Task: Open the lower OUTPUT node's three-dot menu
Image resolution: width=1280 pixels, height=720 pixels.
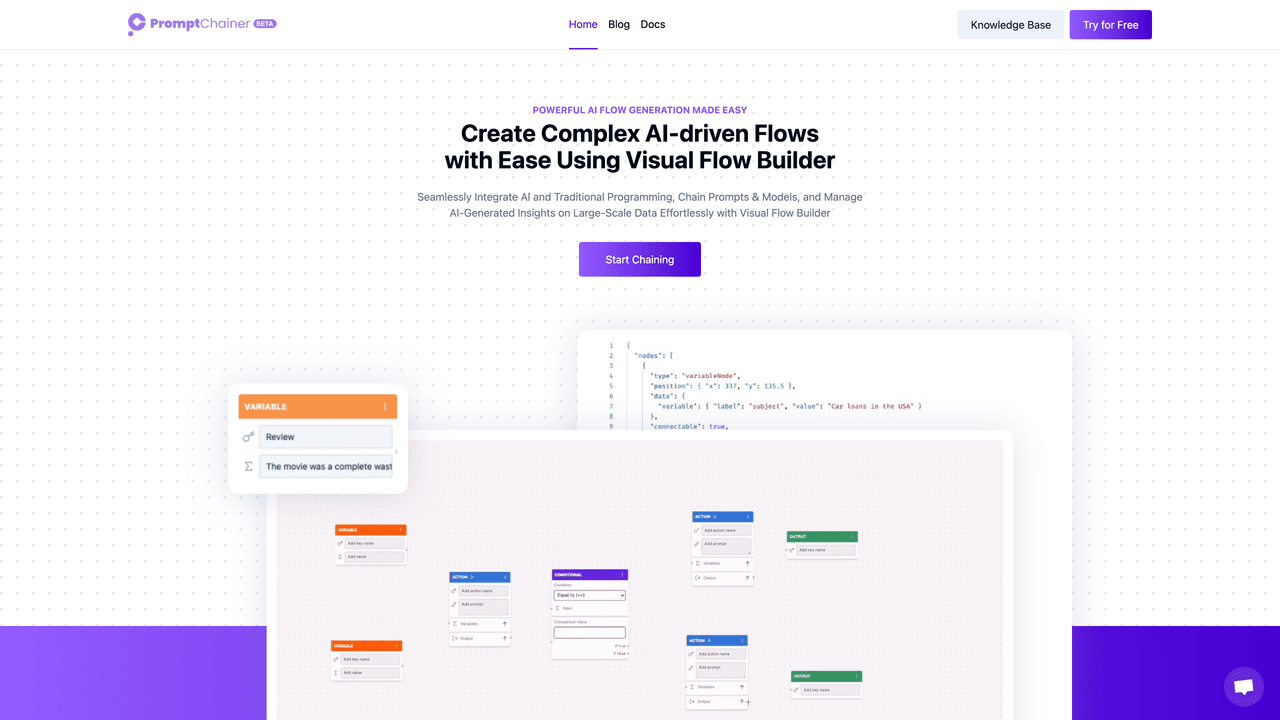Action: pos(857,677)
